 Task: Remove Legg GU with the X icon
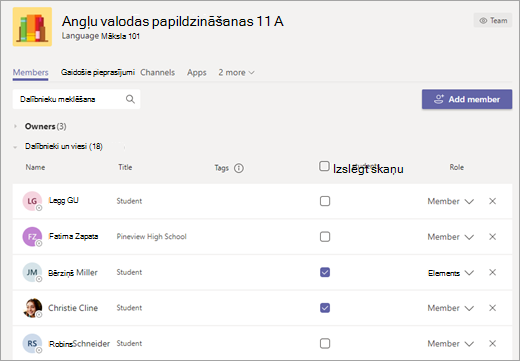click(x=492, y=201)
